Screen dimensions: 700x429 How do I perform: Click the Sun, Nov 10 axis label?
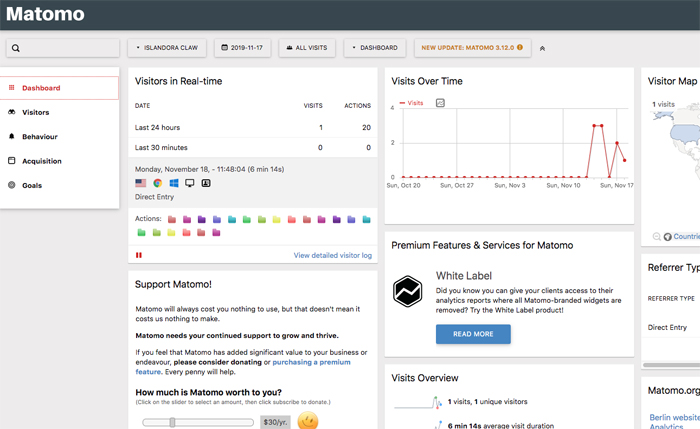click(563, 185)
